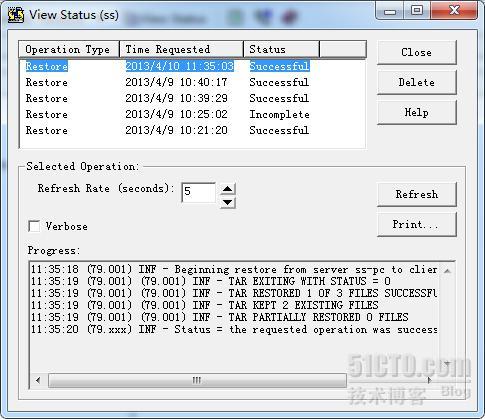Sort by Operation Type column header
This screenshot has height=419, width=485.
(69, 49)
